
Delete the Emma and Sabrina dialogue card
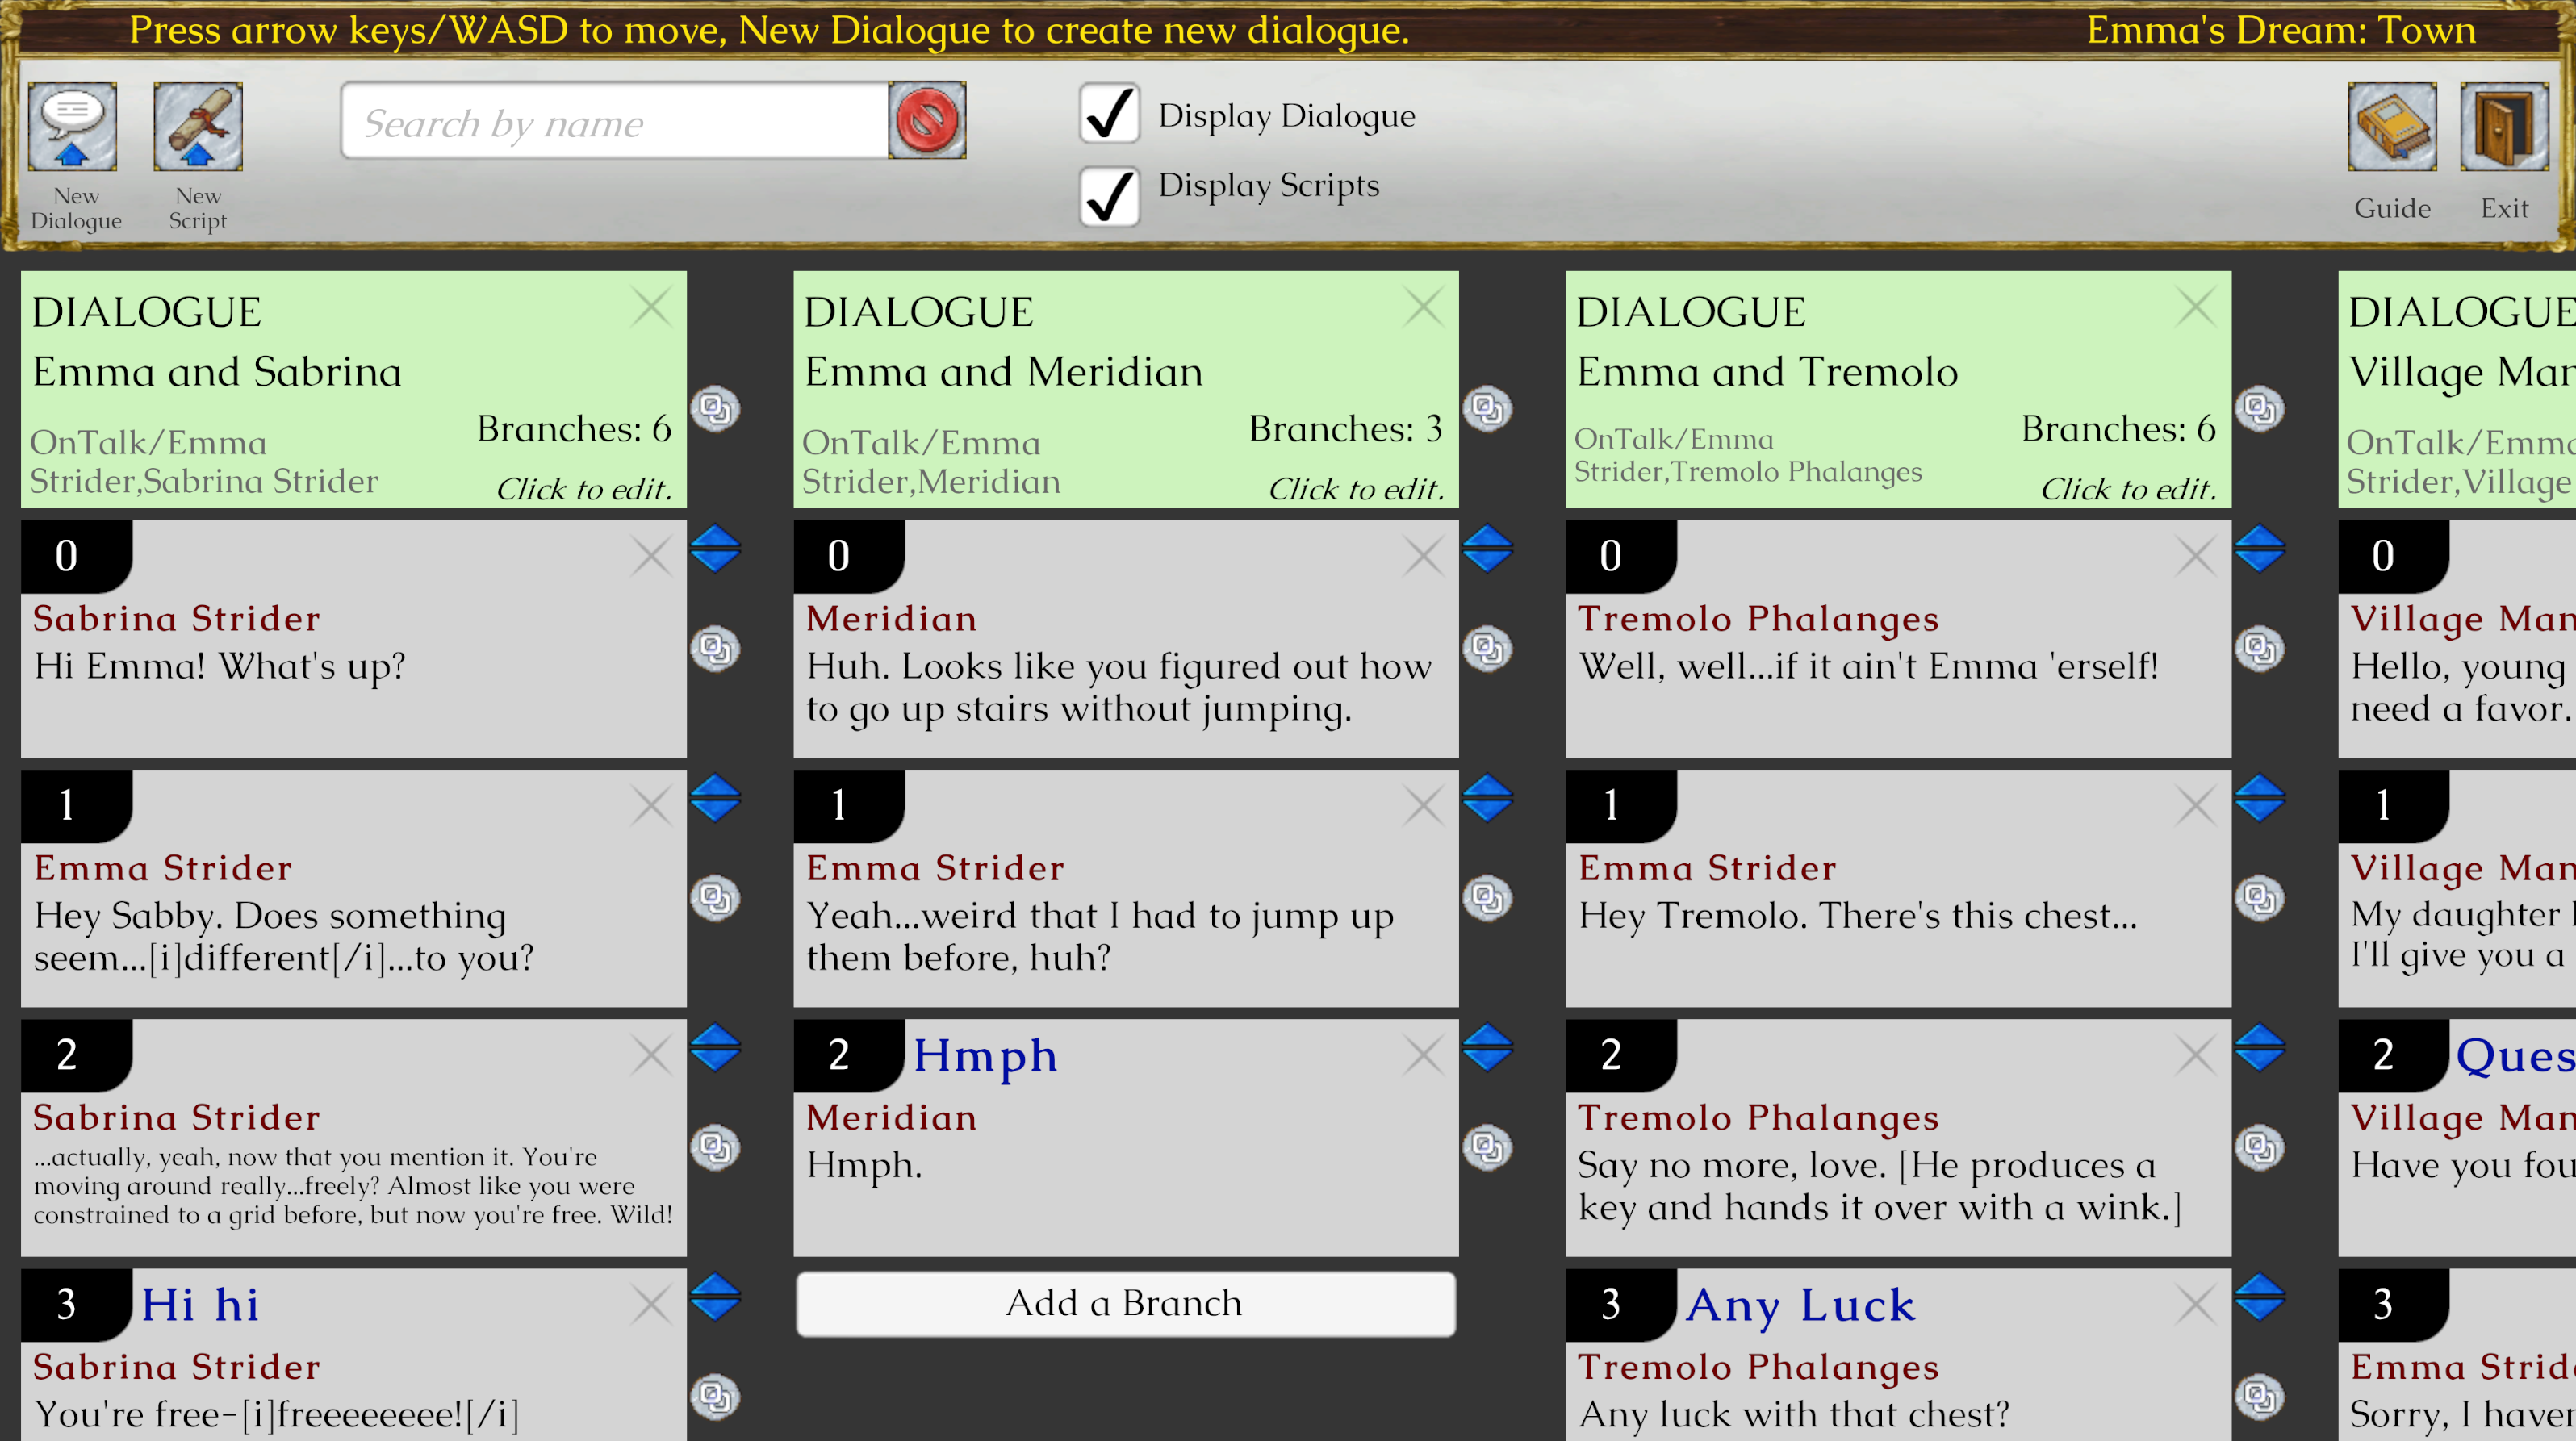(x=650, y=306)
